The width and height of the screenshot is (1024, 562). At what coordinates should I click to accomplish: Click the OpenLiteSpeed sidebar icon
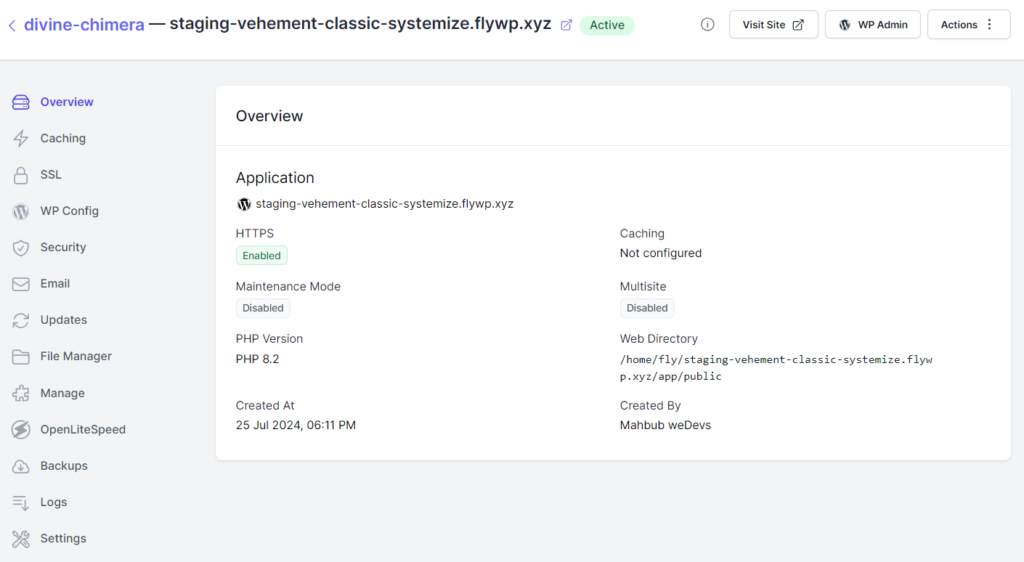coord(21,429)
